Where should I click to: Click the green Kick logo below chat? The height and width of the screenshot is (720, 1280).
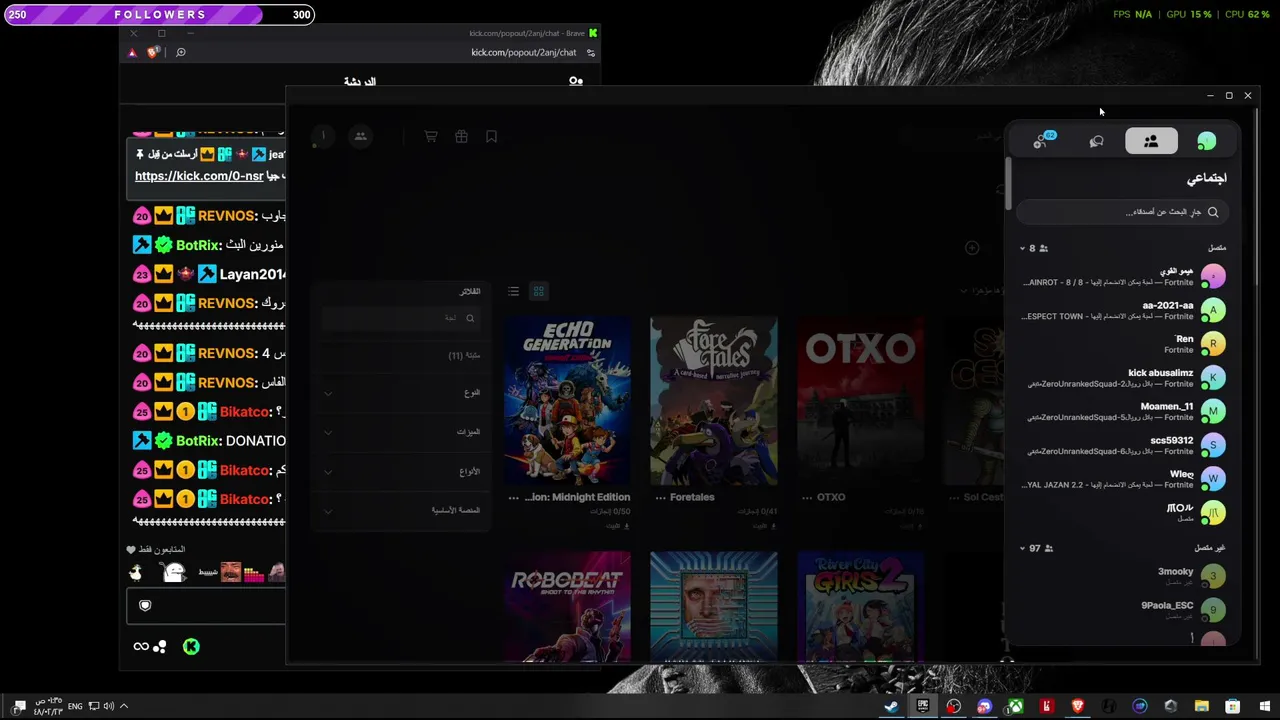pyautogui.click(x=191, y=647)
